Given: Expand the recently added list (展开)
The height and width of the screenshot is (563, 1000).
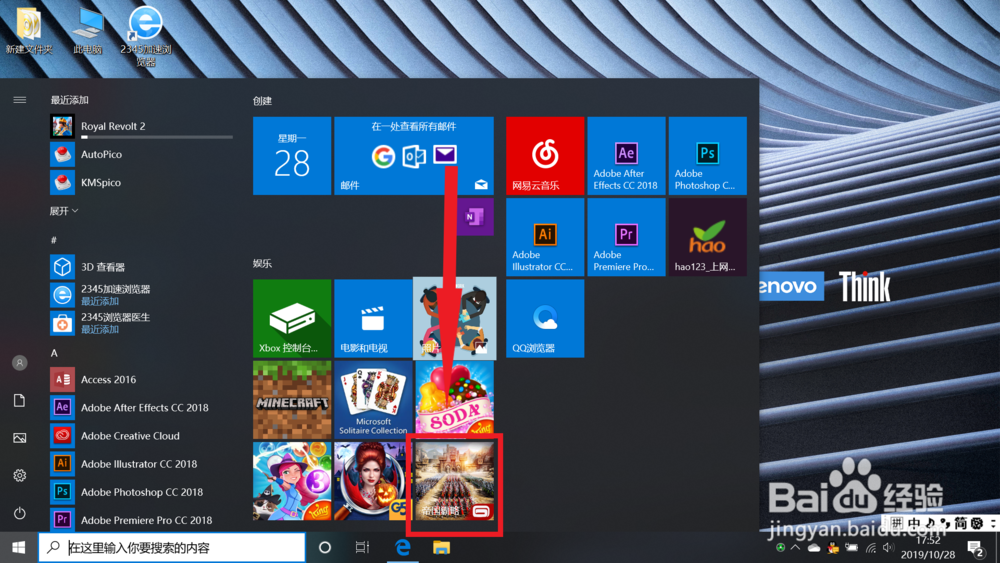Looking at the screenshot, I should [64, 211].
